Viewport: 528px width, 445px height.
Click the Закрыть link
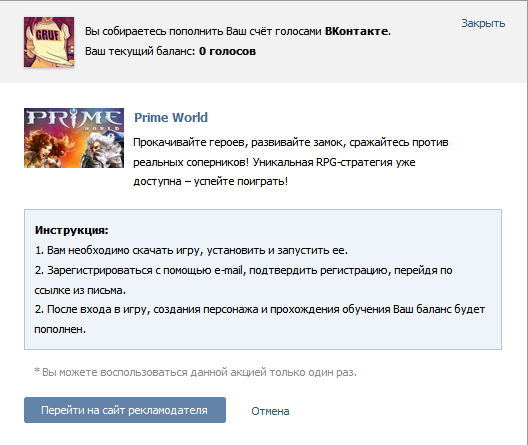click(x=483, y=23)
